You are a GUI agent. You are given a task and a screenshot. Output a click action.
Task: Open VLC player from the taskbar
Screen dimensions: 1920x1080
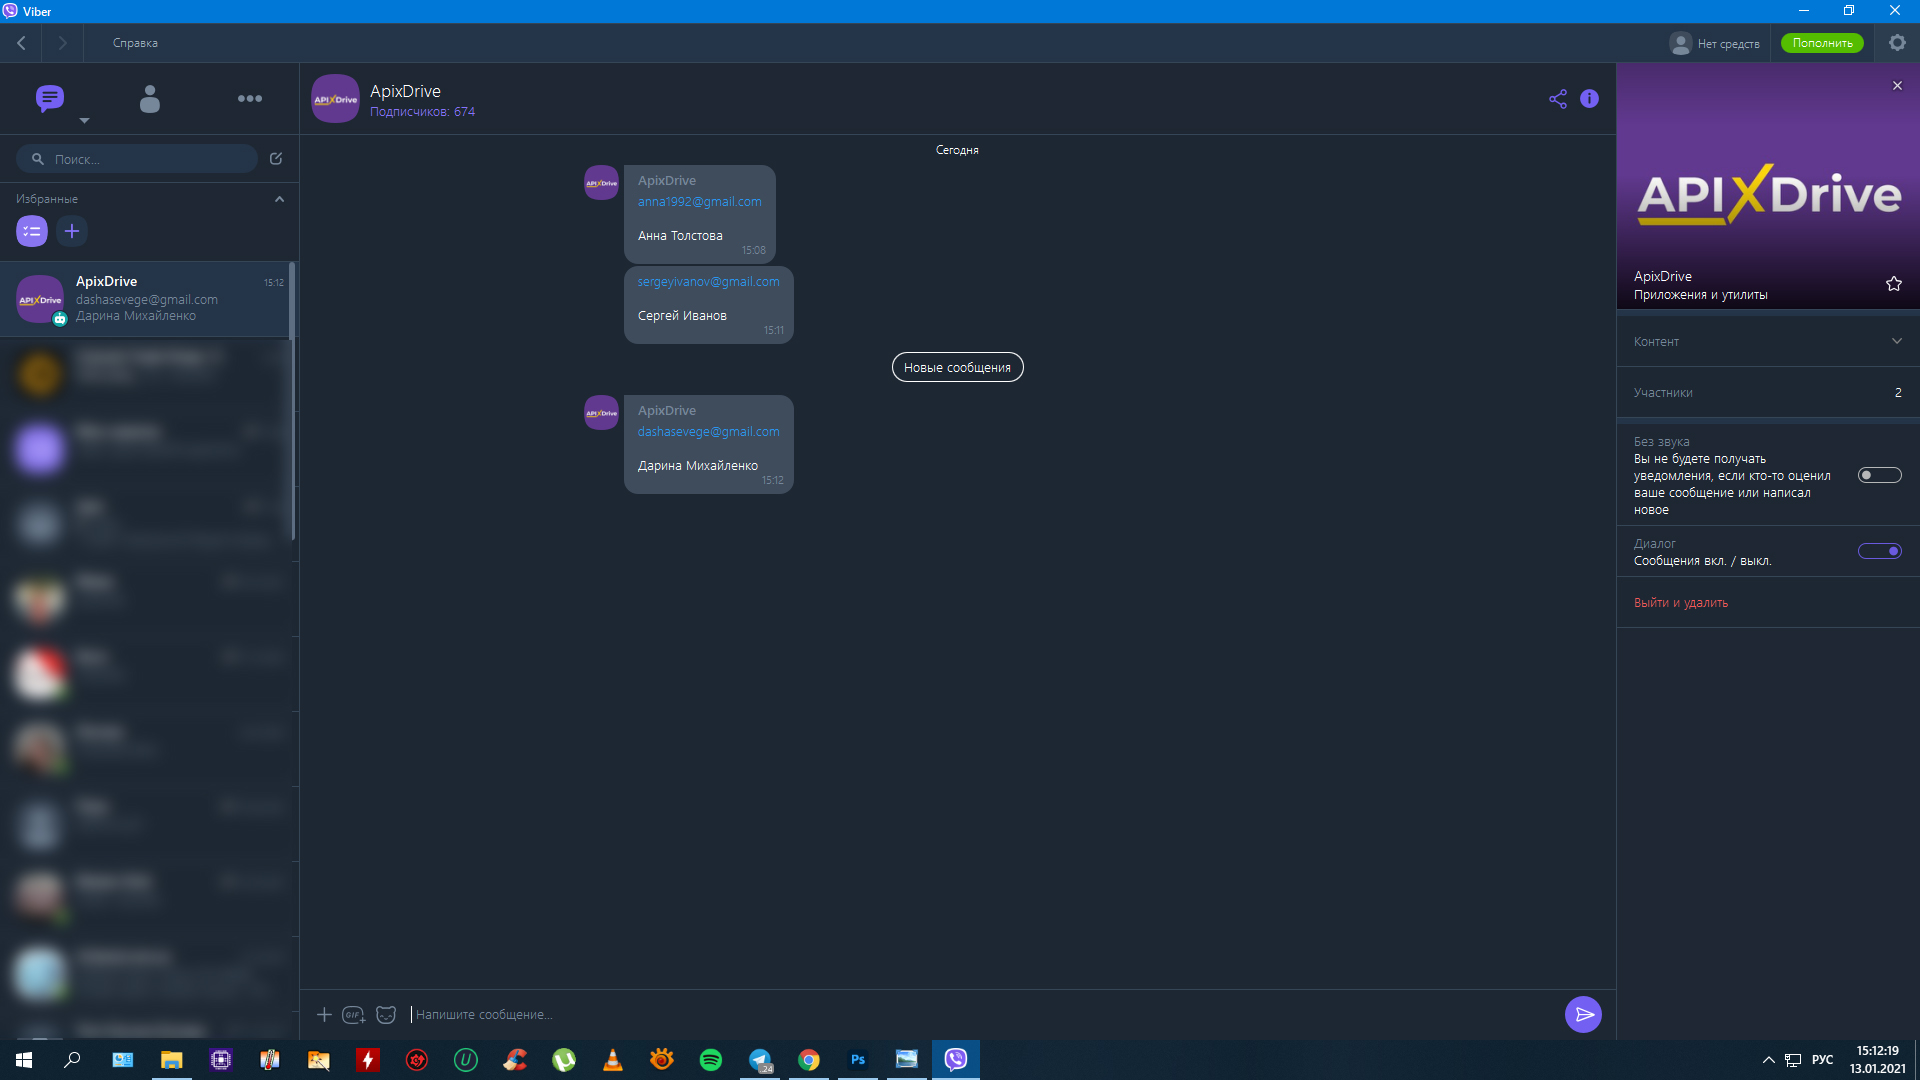pyautogui.click(x=613, y=1060)
